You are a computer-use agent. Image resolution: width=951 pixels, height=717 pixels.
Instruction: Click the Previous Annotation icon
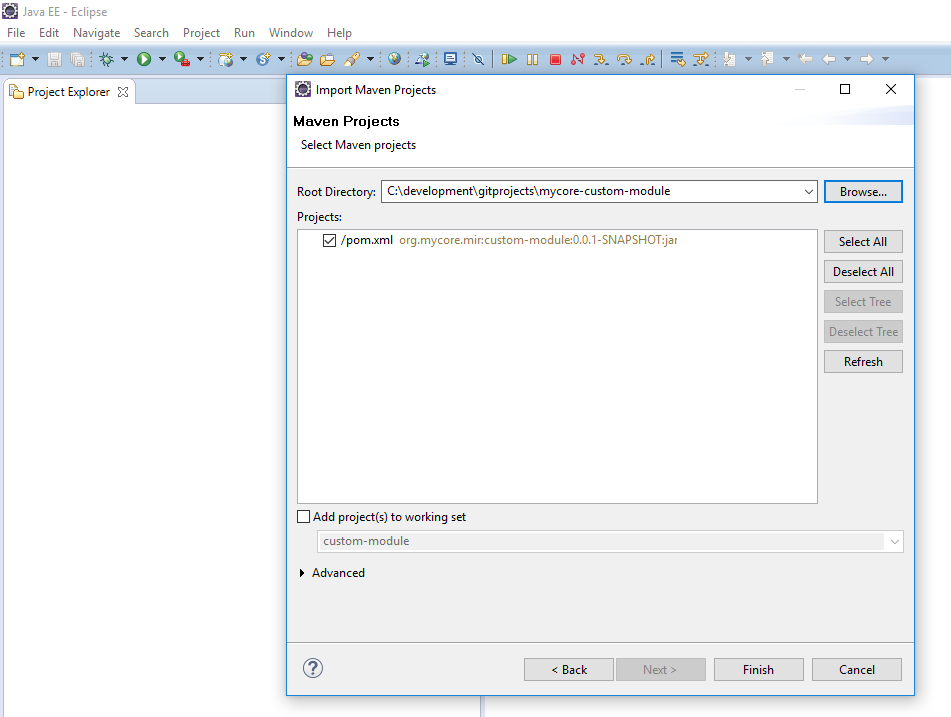(767, 59)
